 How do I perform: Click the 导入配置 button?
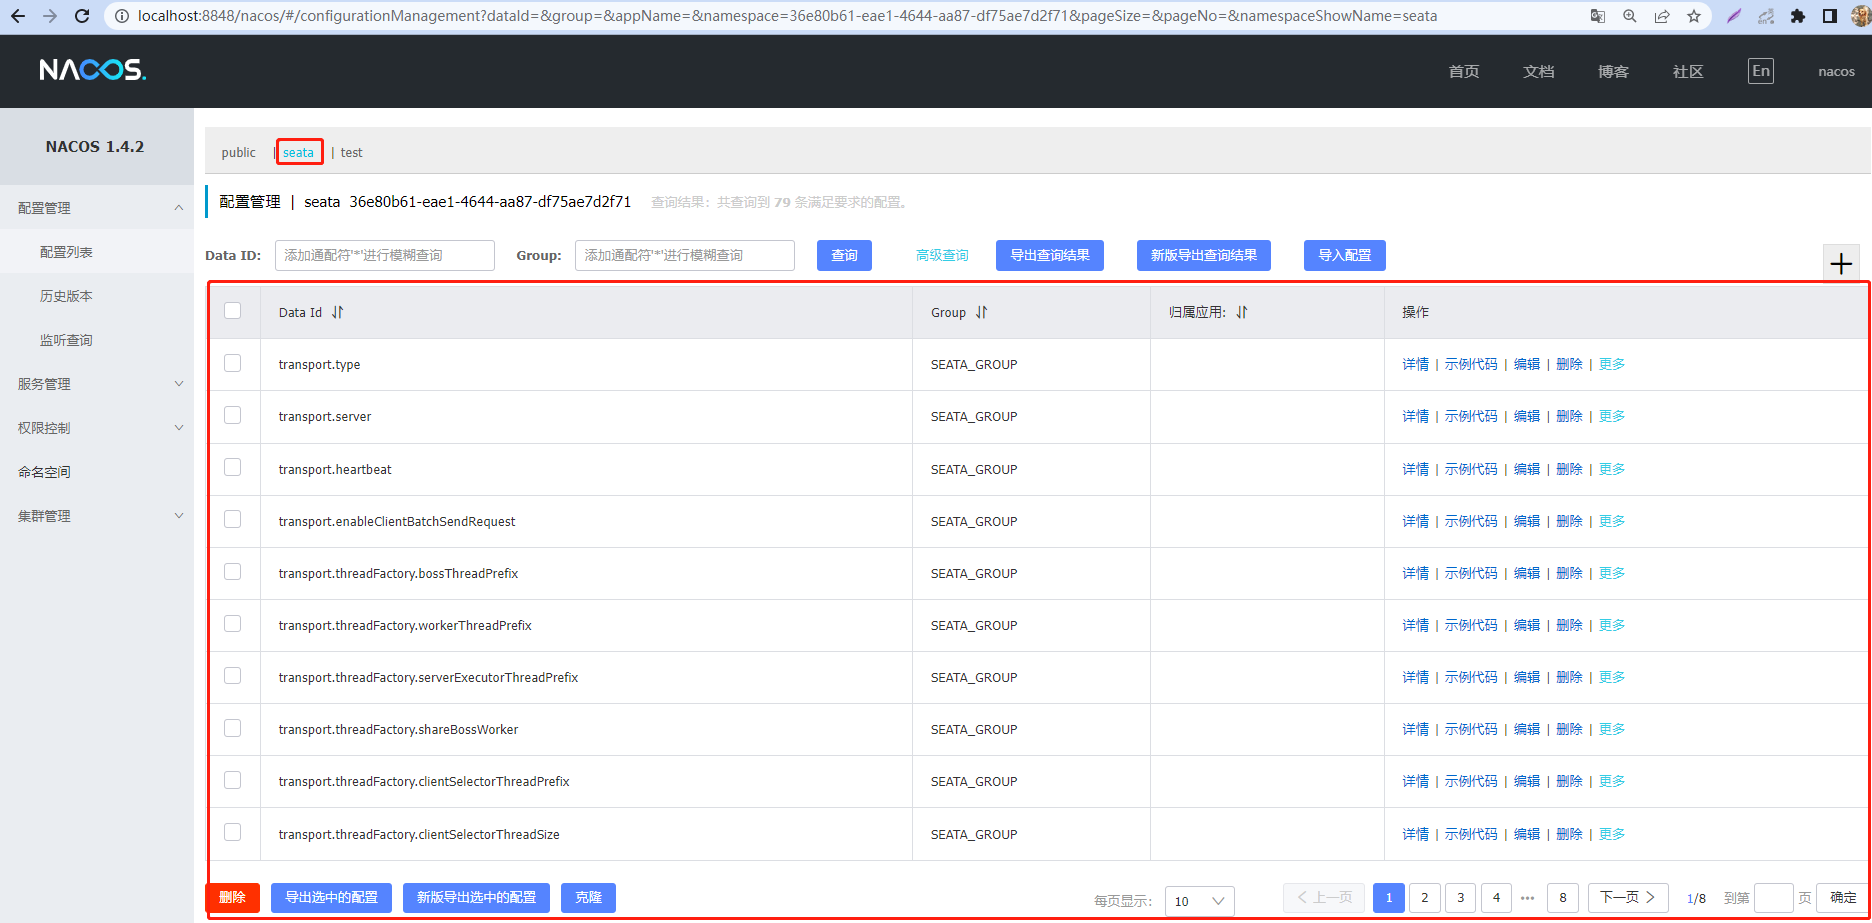1345,255
